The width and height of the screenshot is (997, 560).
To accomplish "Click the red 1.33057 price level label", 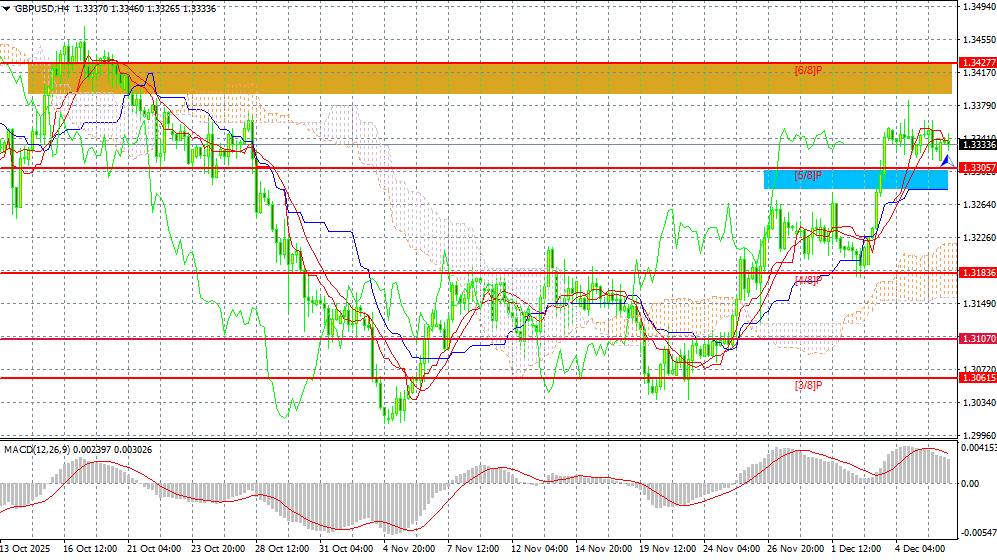I will tap(979, 168).
